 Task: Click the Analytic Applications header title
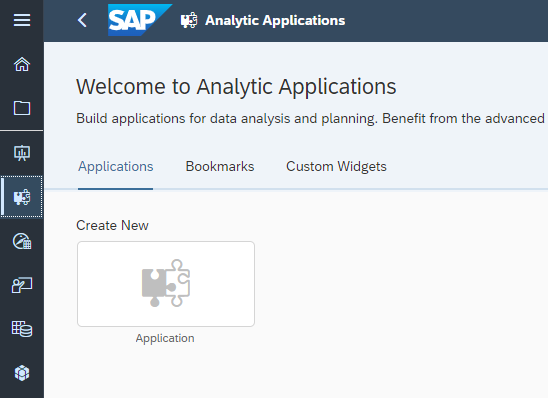coord(275,21)
